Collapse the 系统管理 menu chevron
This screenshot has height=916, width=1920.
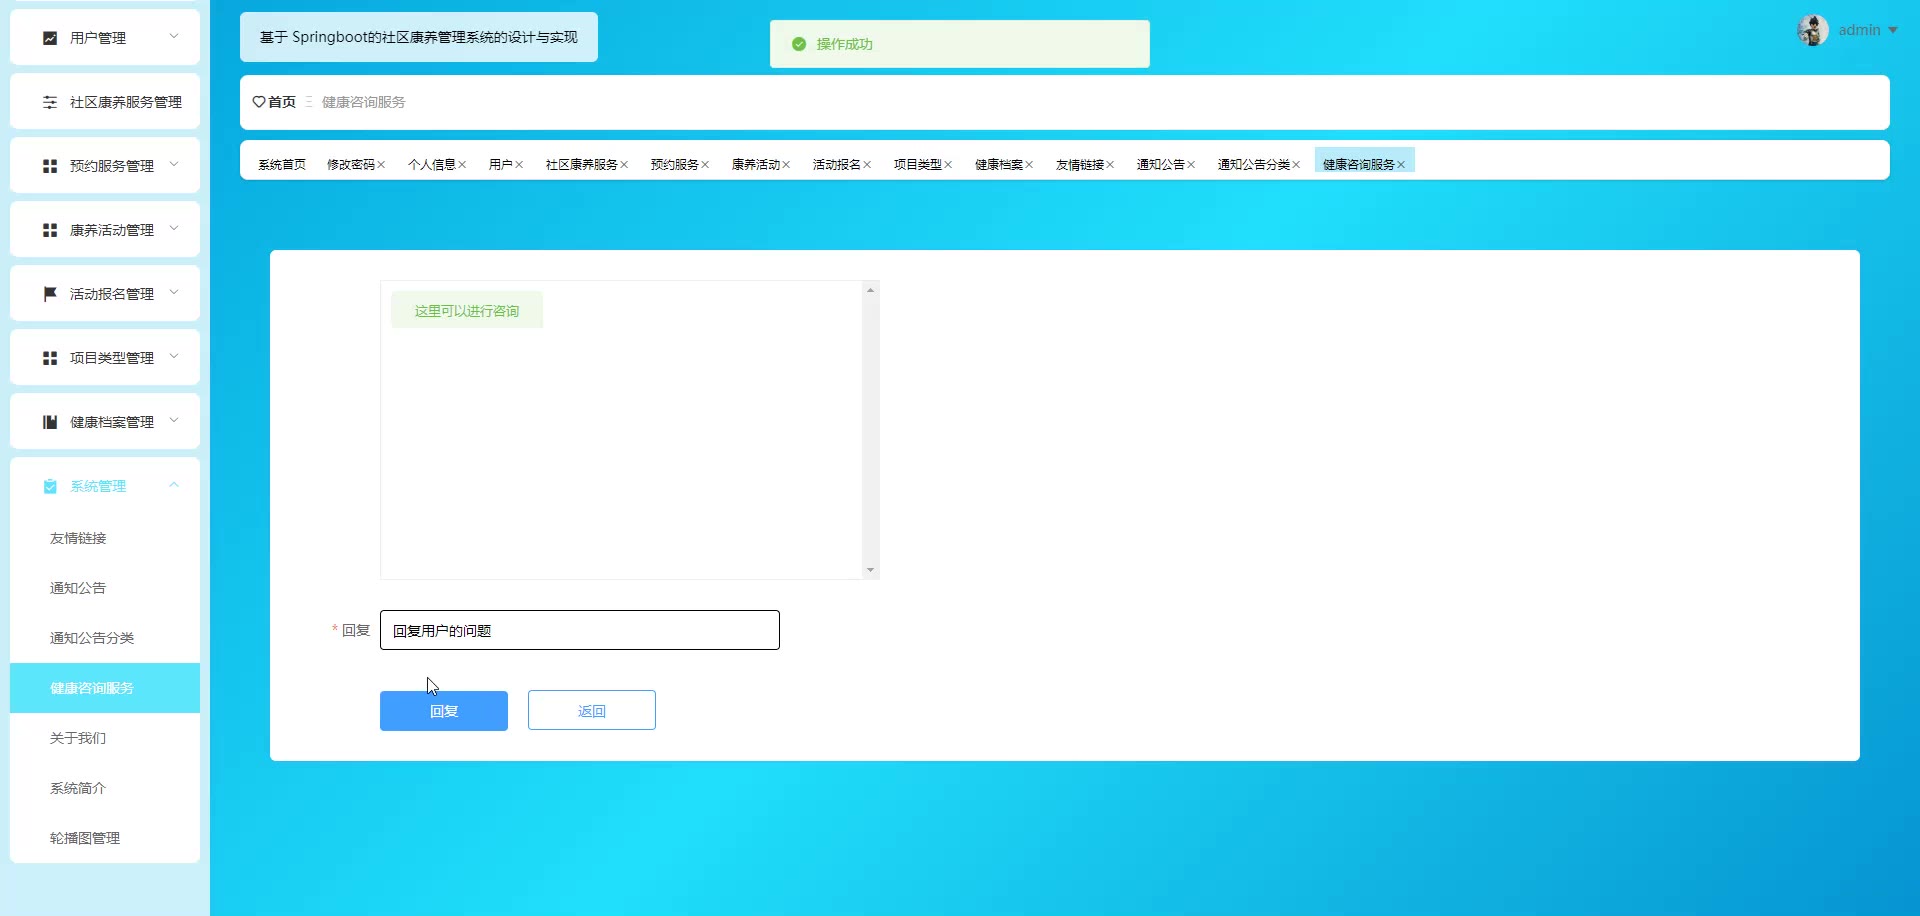pyautogui.click(x=174, y=484)
